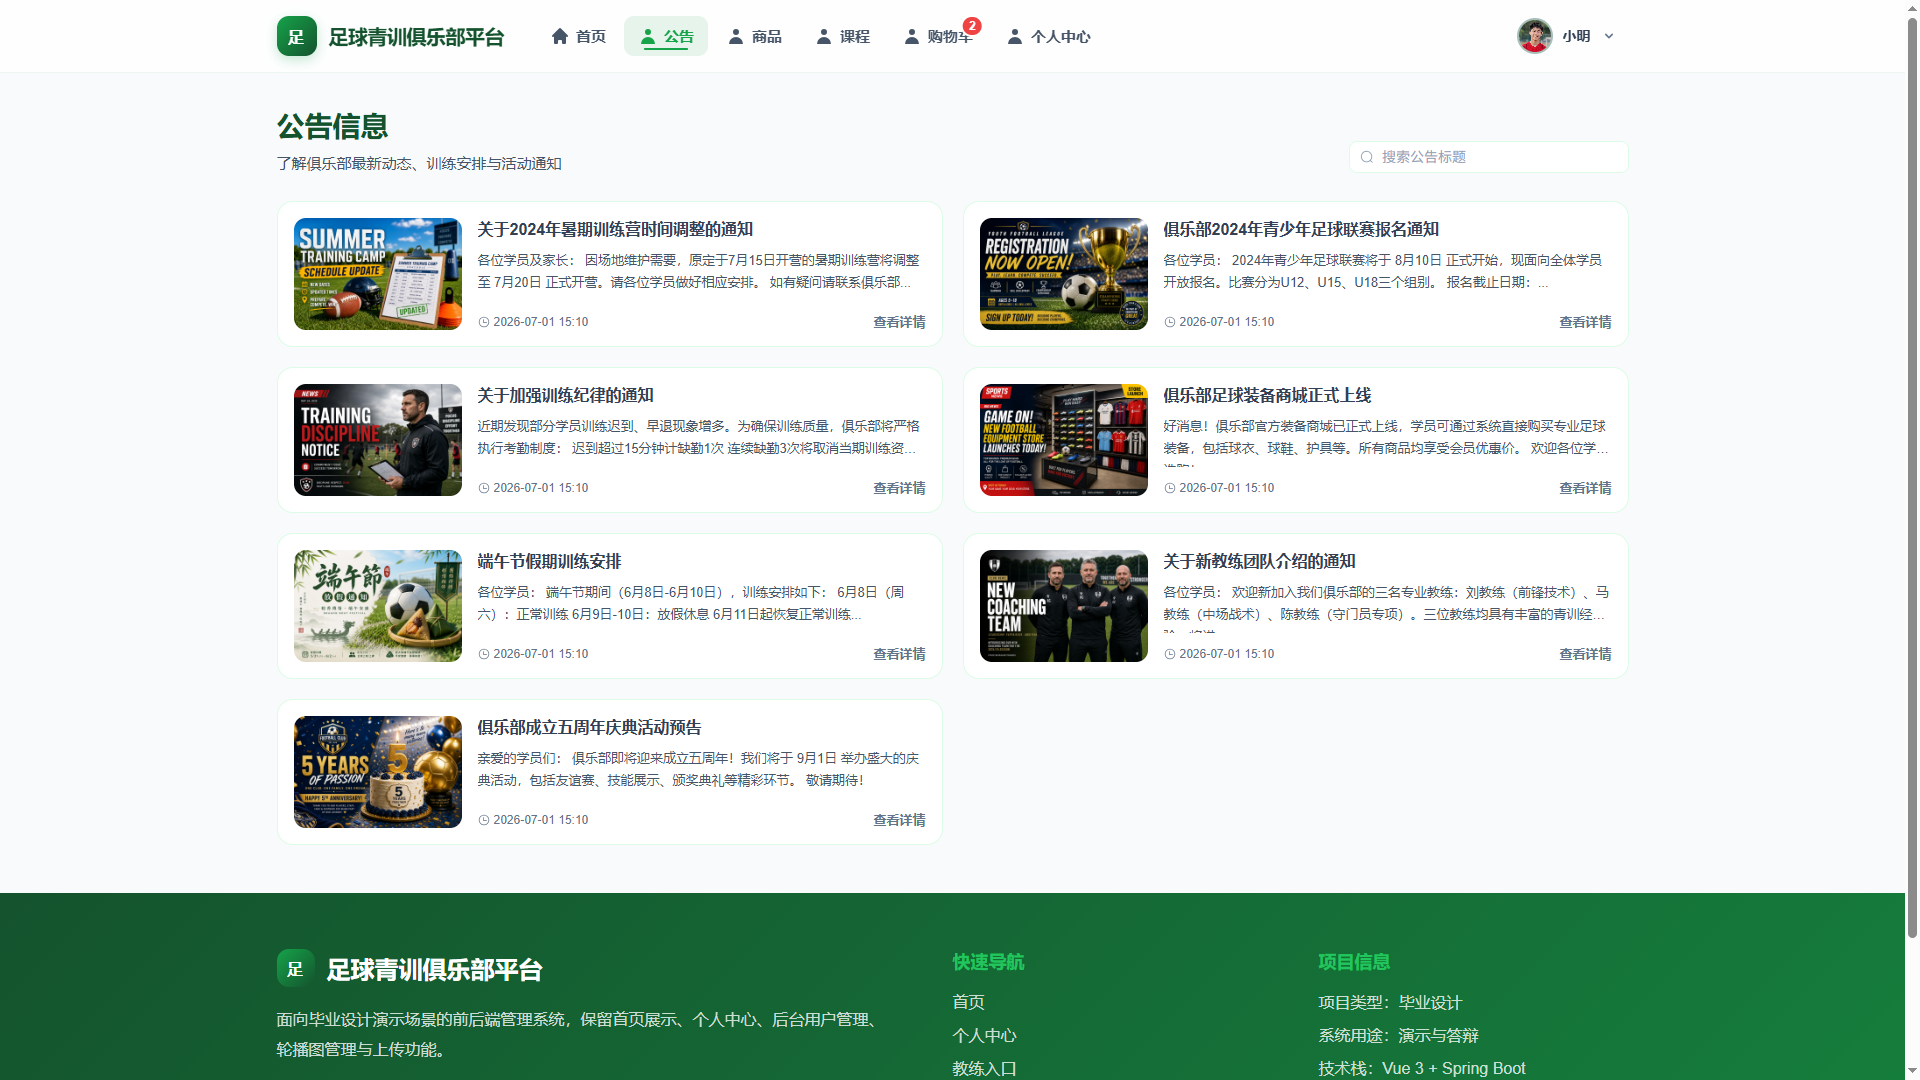This screenshot has width=1920, height=1080.
Task: Open 查看详情 for 新教练团队介绍的通知
Action: point(1585,654)
